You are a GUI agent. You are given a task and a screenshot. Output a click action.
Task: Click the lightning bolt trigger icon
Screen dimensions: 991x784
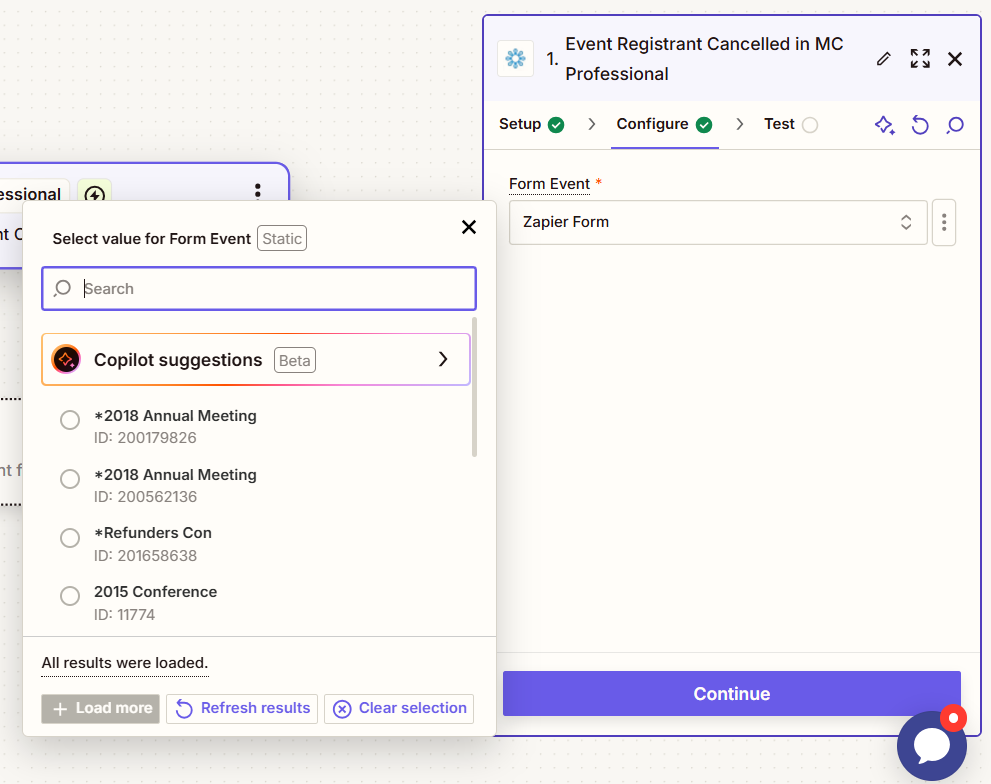coord(95,194)
